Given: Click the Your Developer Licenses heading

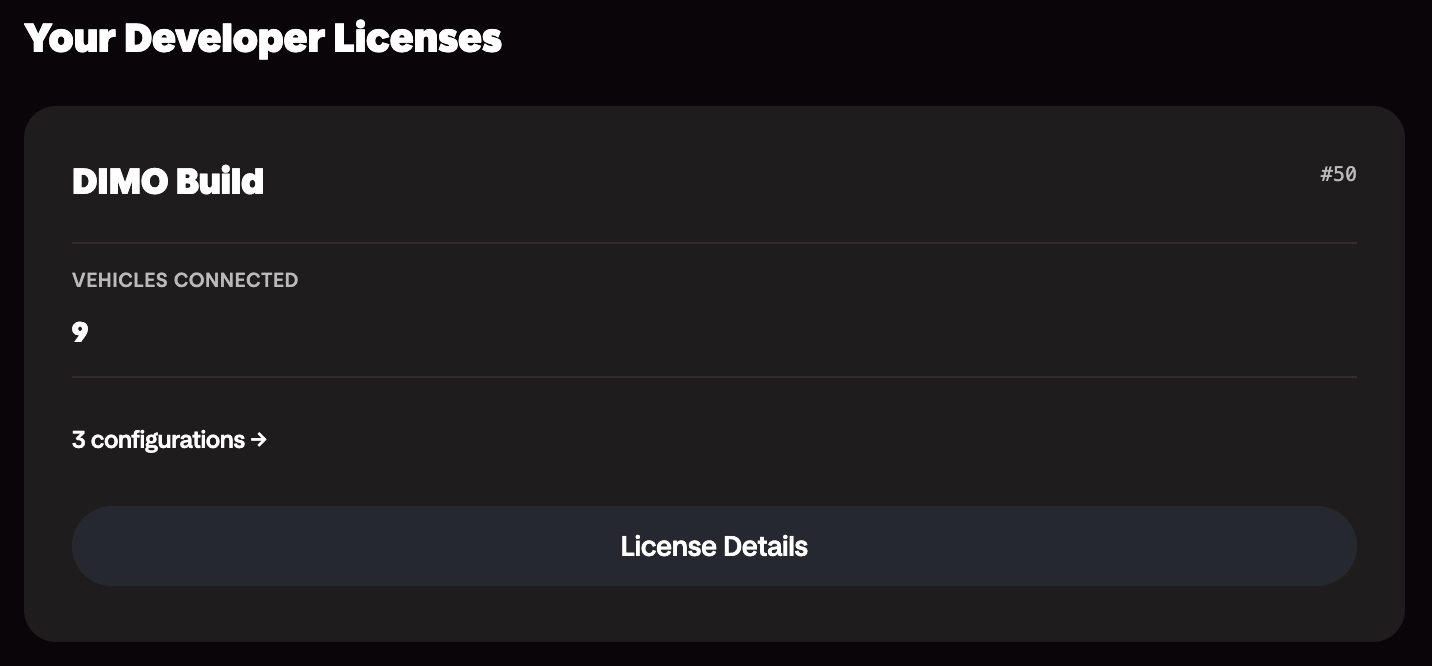Looking at the screenshot, I should 263,38.
